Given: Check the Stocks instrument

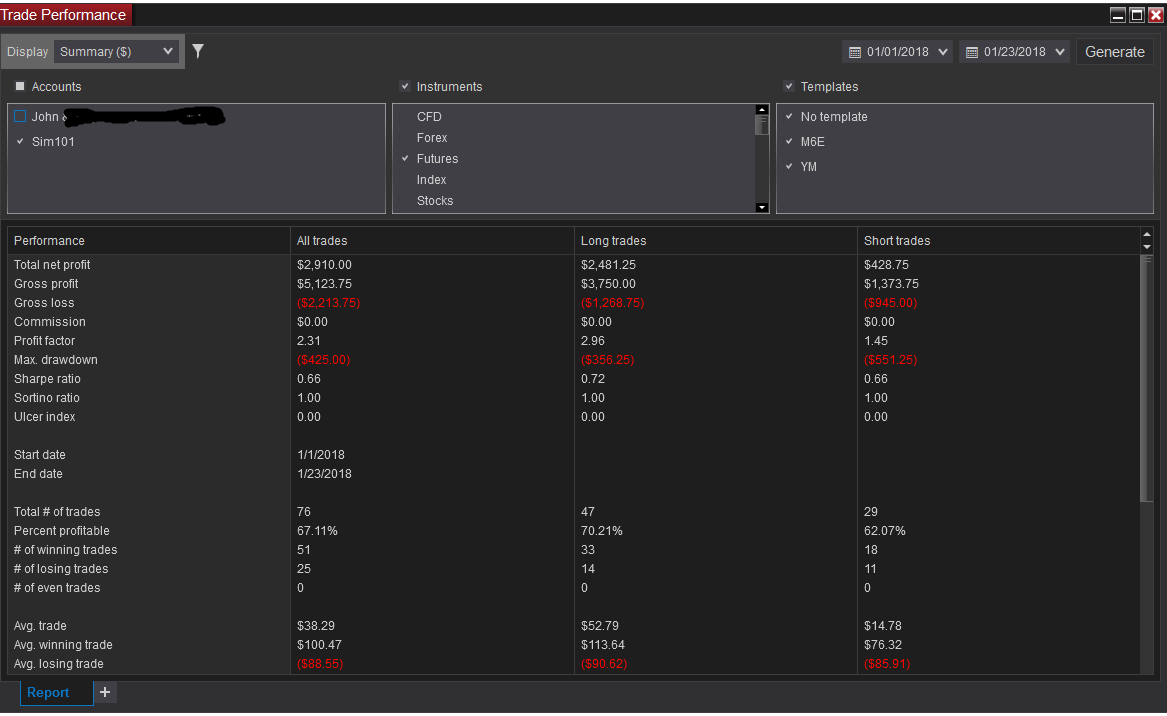Looking at the screenshot, I should 405,200.
